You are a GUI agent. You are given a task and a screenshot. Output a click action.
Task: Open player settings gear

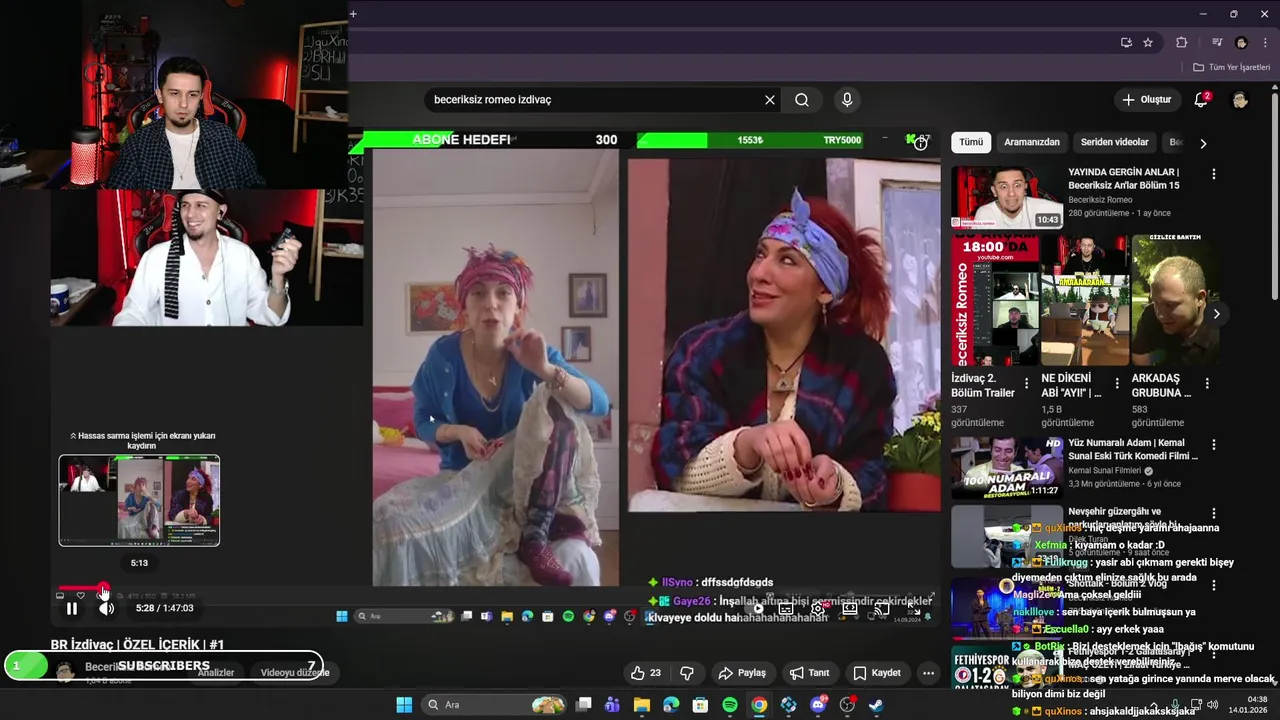coord(817,608)
